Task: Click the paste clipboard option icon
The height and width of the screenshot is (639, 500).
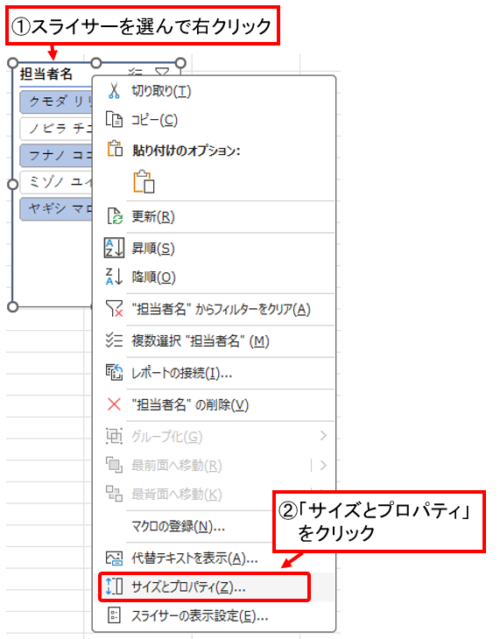Action: pyautogui.click(x=144, y=181)
